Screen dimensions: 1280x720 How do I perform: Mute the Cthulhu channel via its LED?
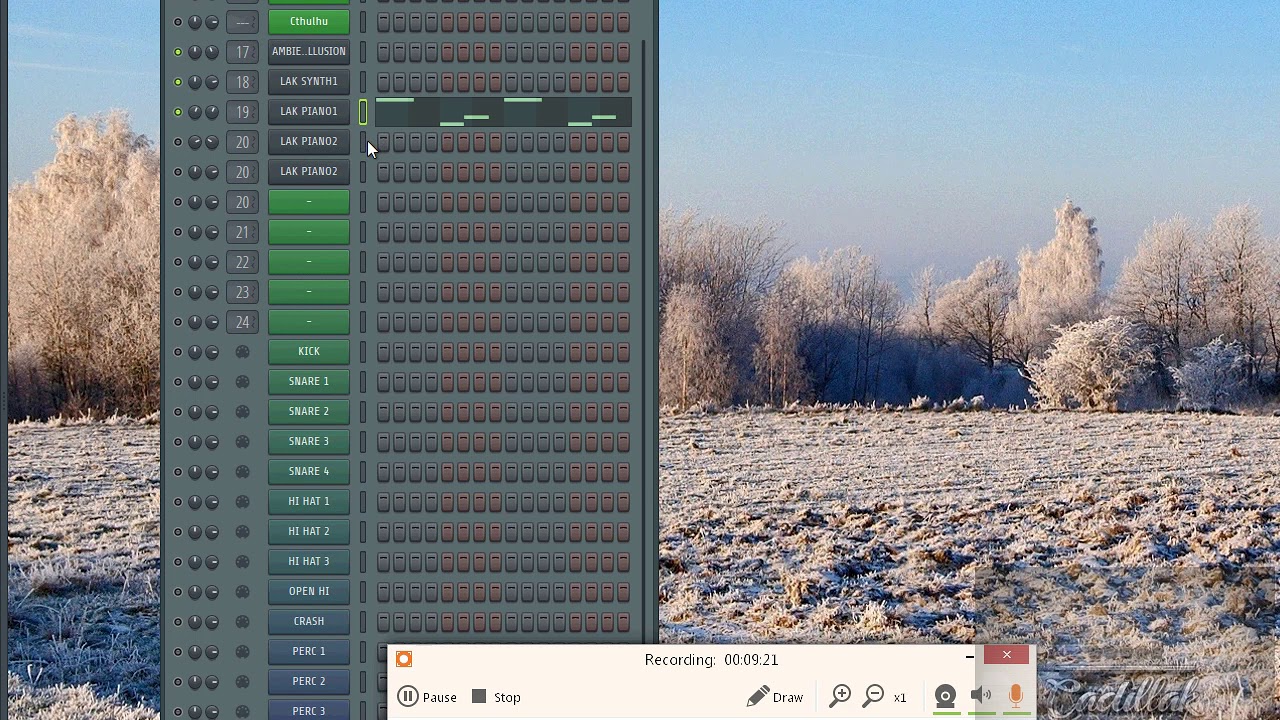point(178,22)
